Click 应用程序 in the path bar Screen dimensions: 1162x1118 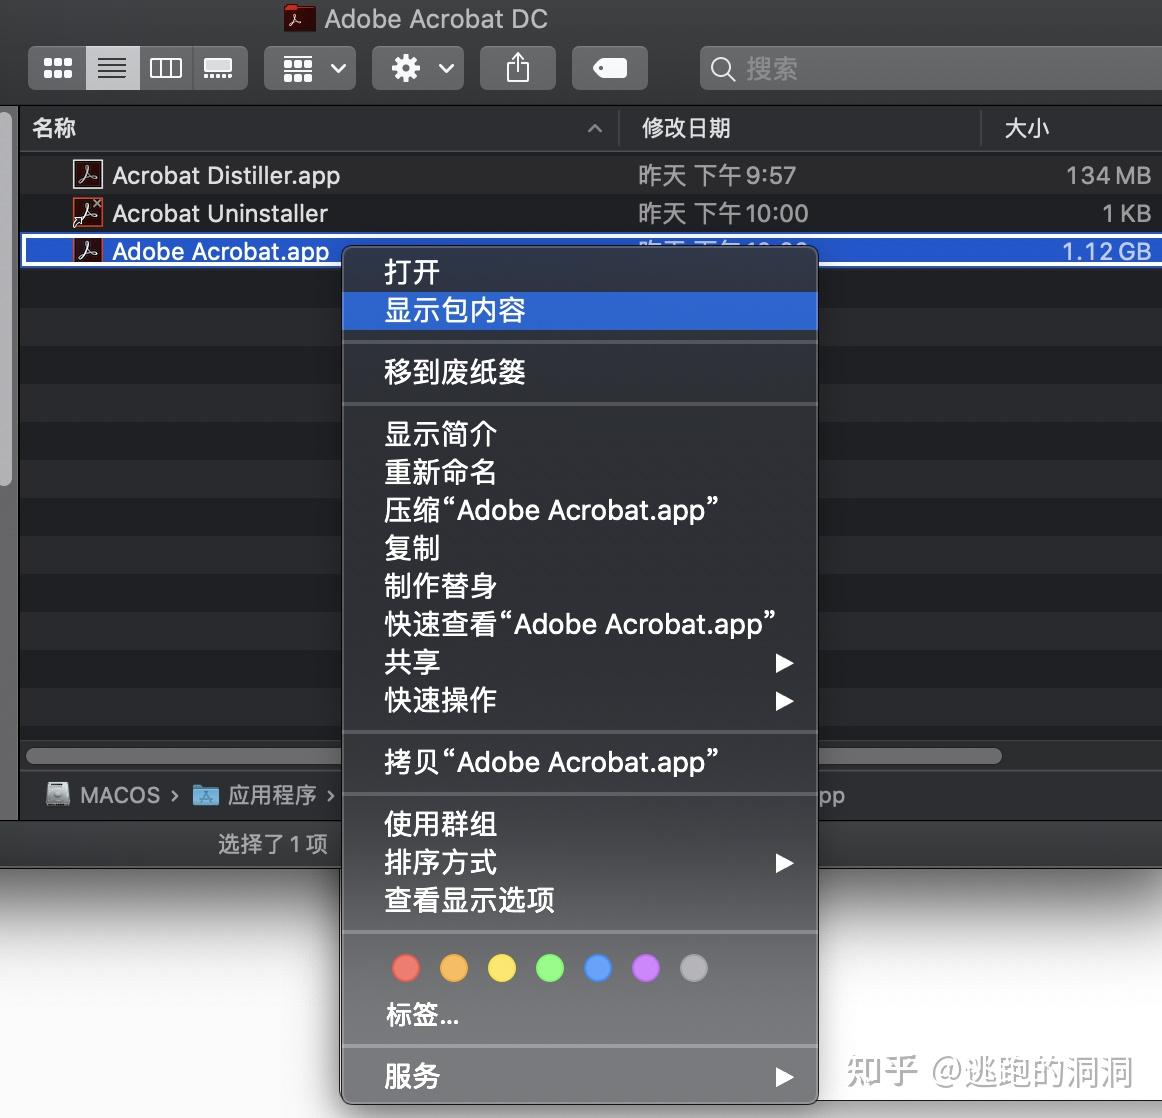pyautogui.click(x=254, y=795)
